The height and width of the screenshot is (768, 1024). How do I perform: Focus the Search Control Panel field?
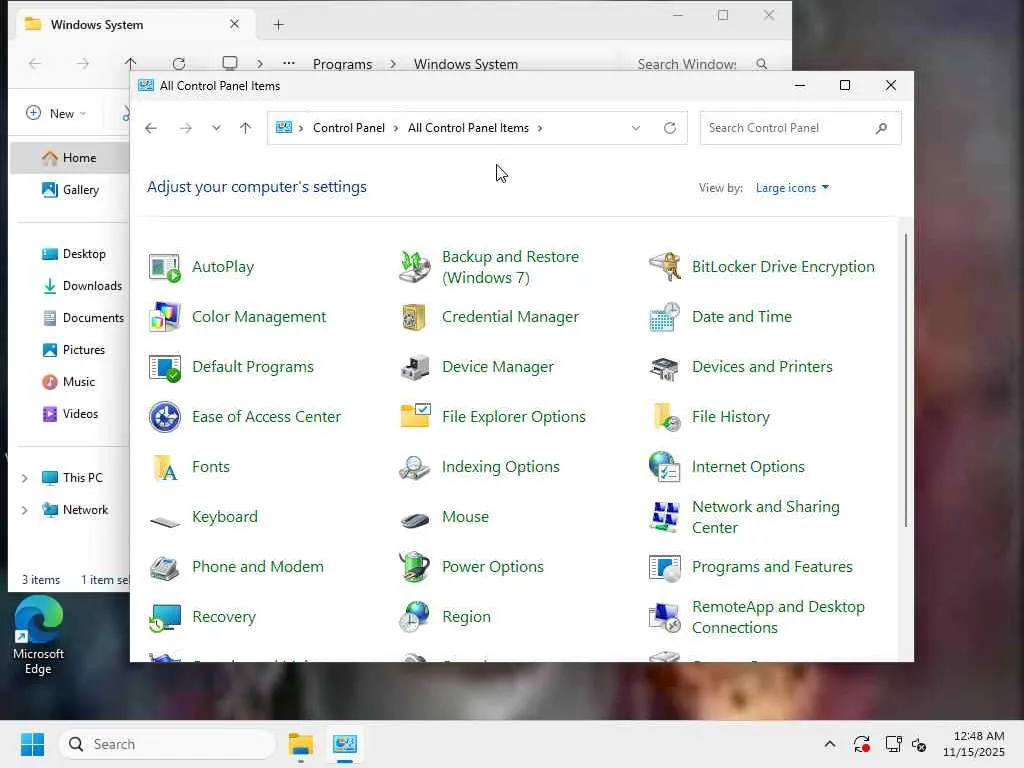pos(800,128)
